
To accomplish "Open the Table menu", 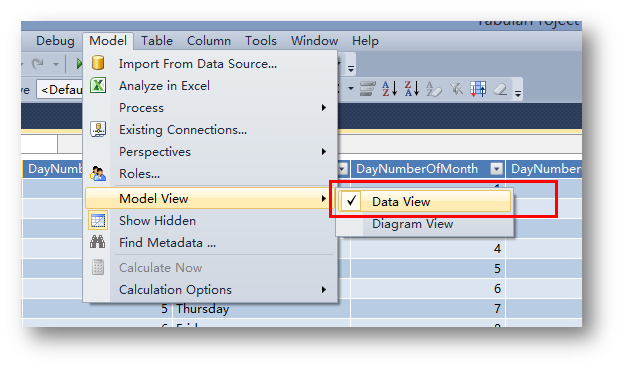I will [157, 41].
